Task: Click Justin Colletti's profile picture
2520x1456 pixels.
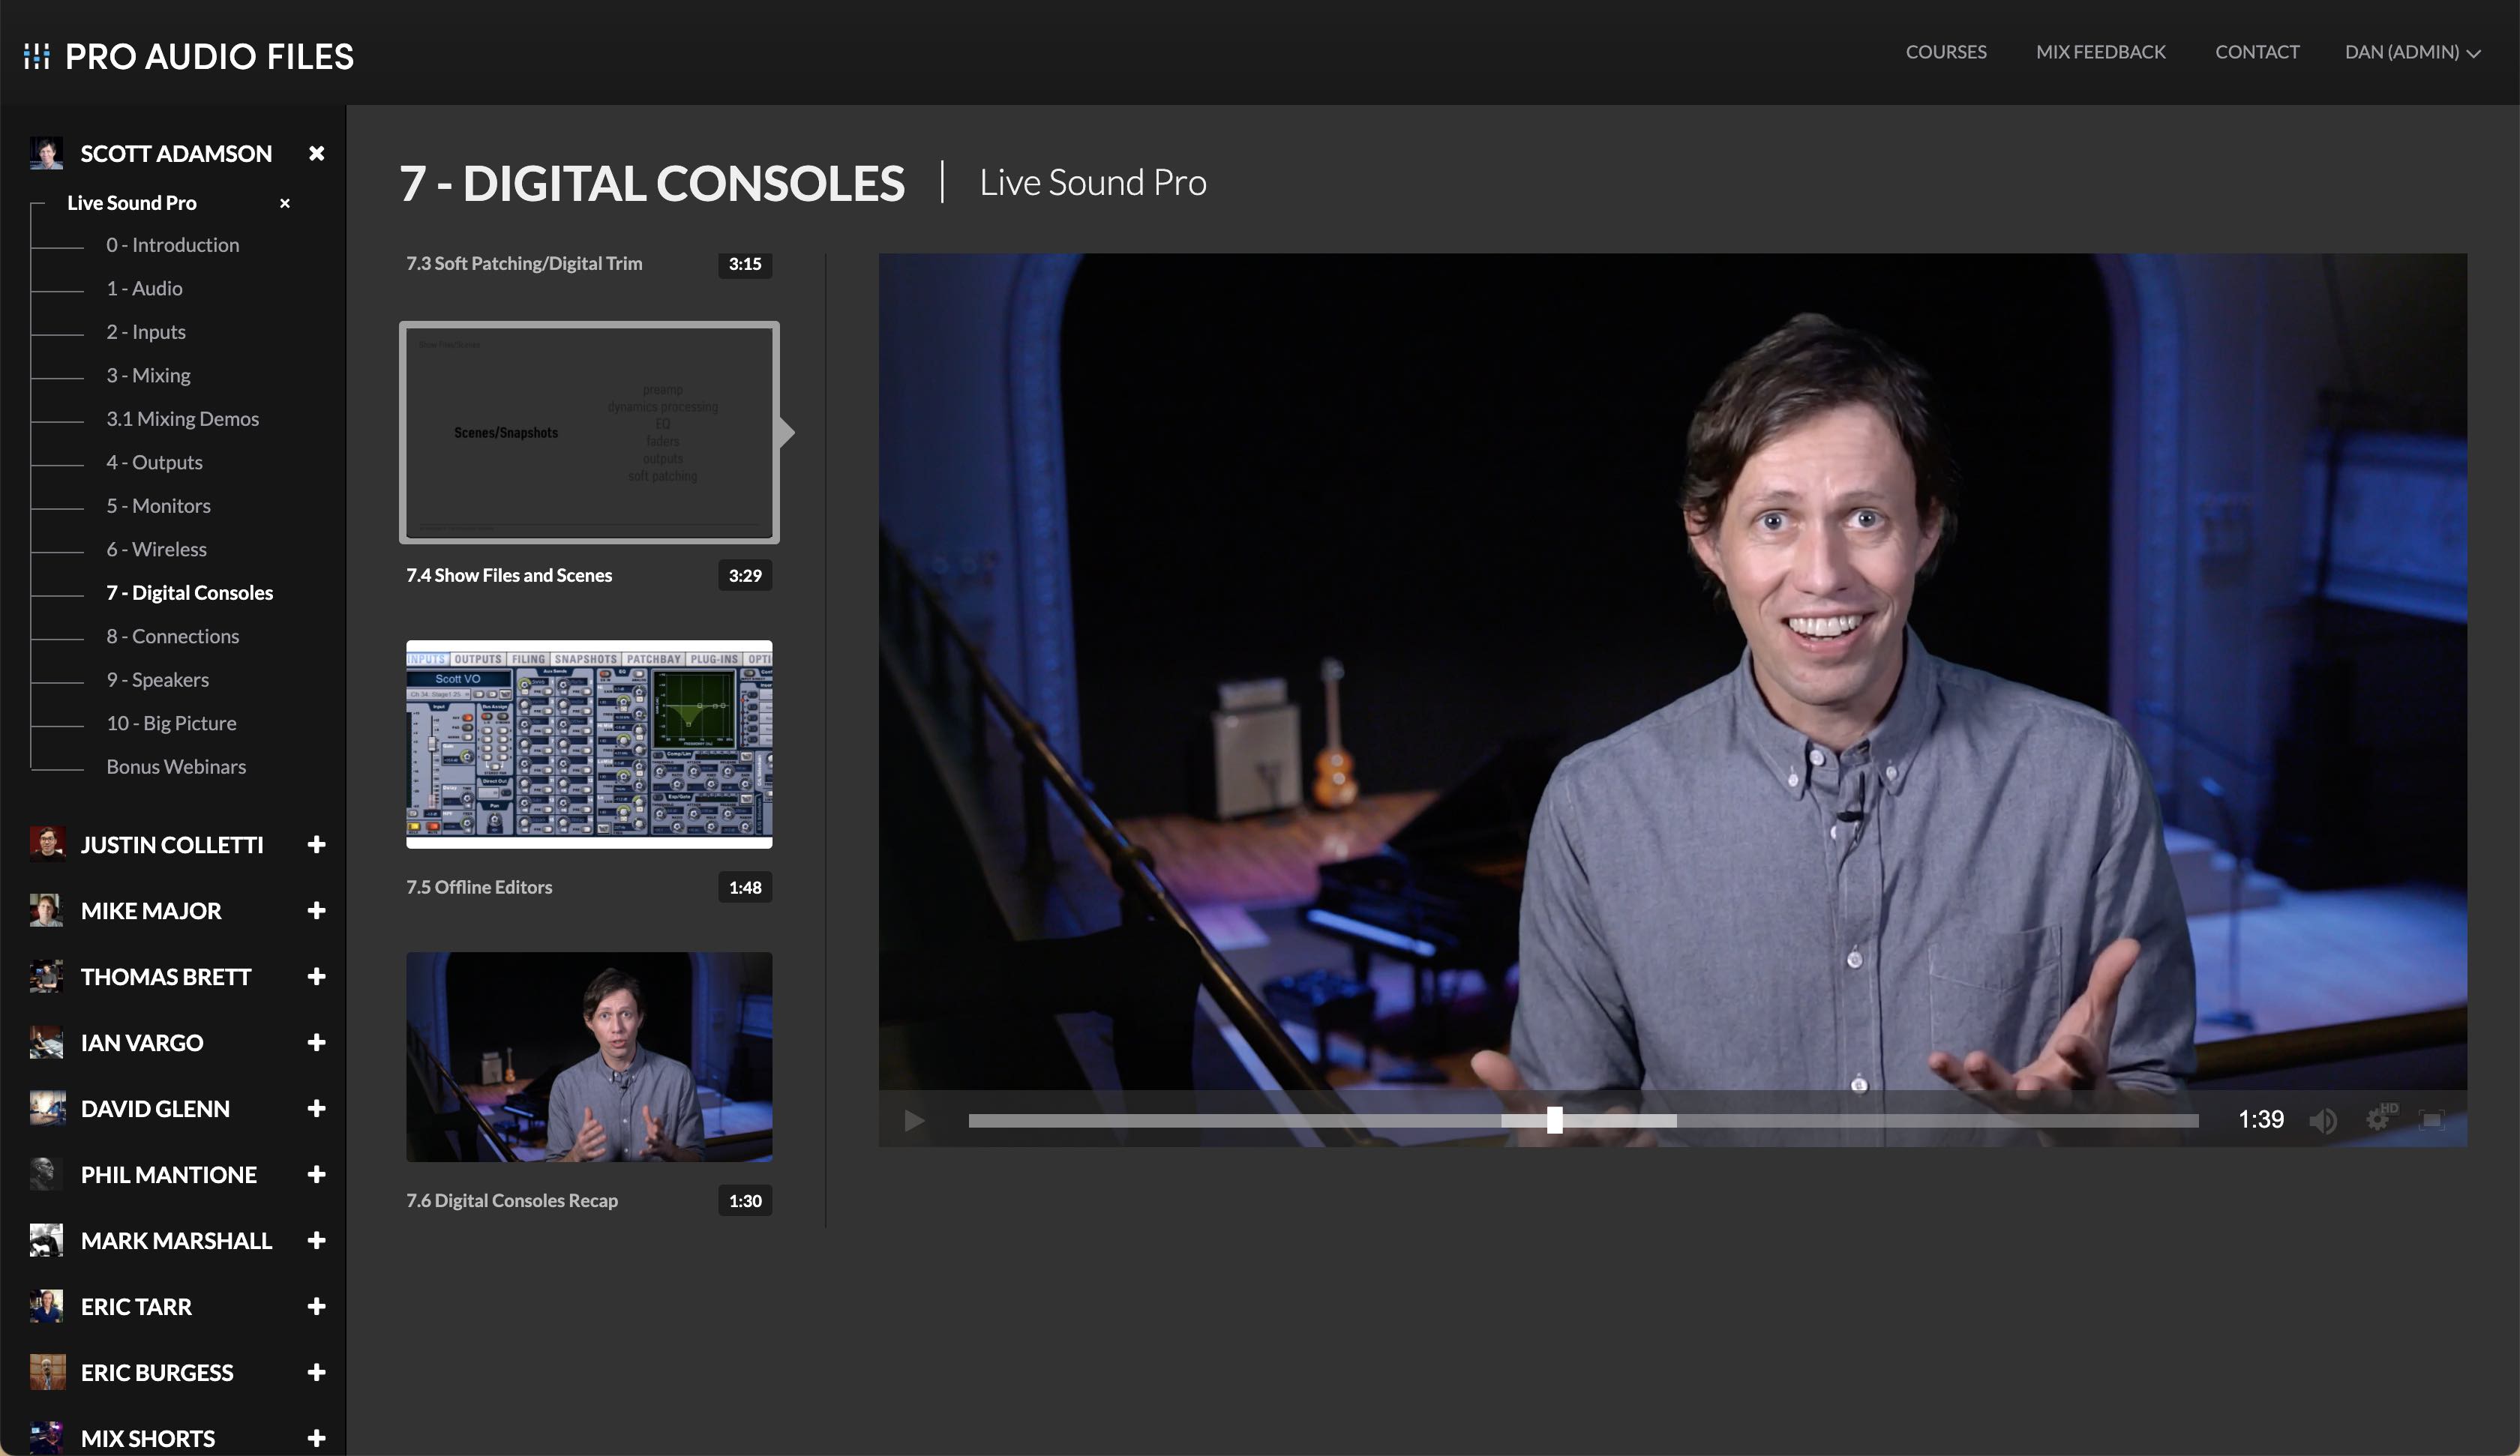Action: pyautogui.click(x=45, y=844)
